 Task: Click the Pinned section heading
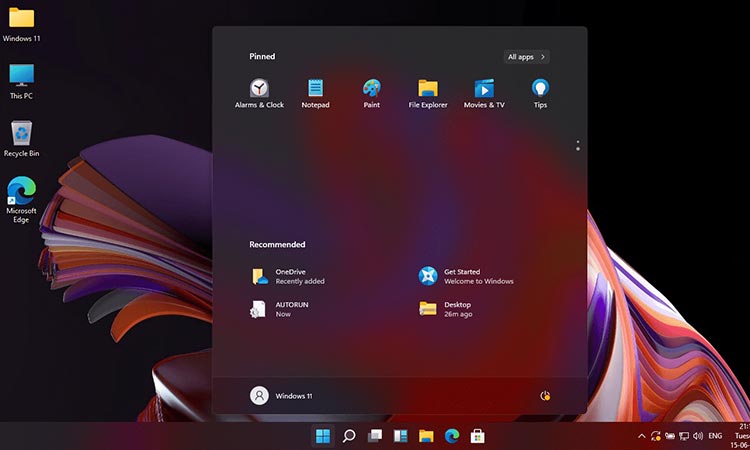click(x=262, y=56)
